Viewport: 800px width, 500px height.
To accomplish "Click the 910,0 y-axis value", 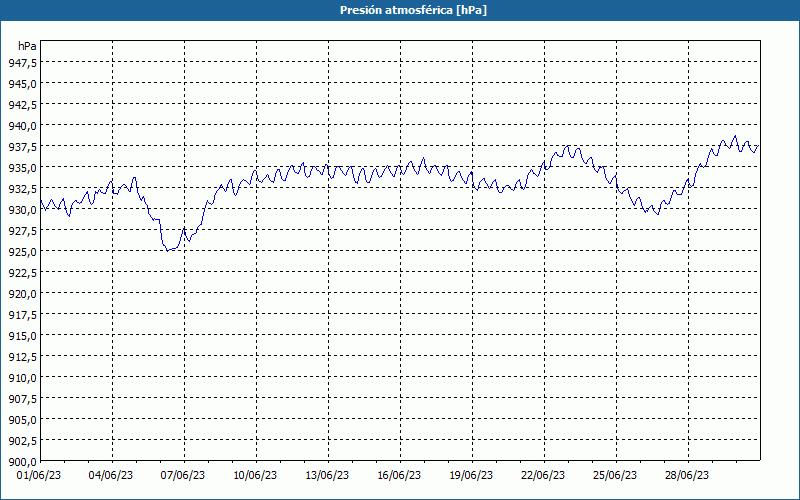I will click(22, 378).
